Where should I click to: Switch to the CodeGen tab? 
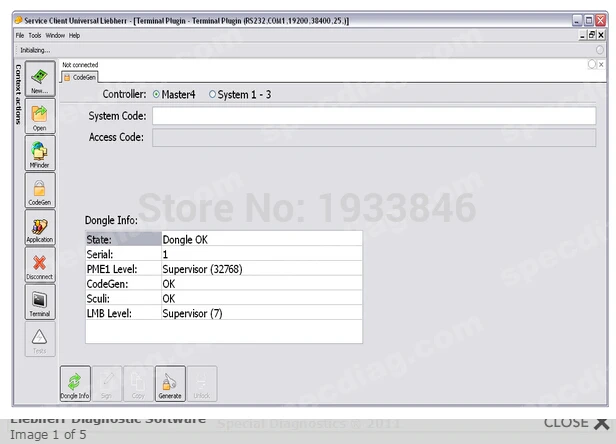click(x=80, y=77)
